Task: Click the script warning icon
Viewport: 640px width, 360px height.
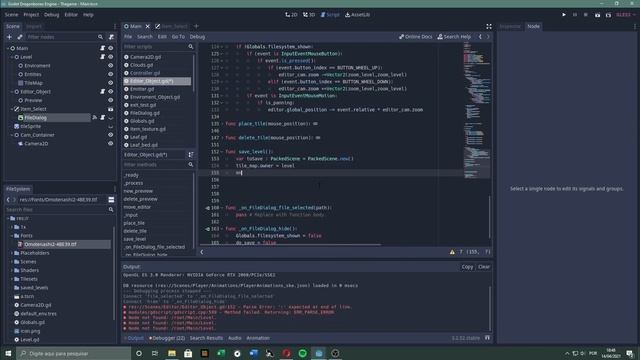Action: click(x=452, y=252)
